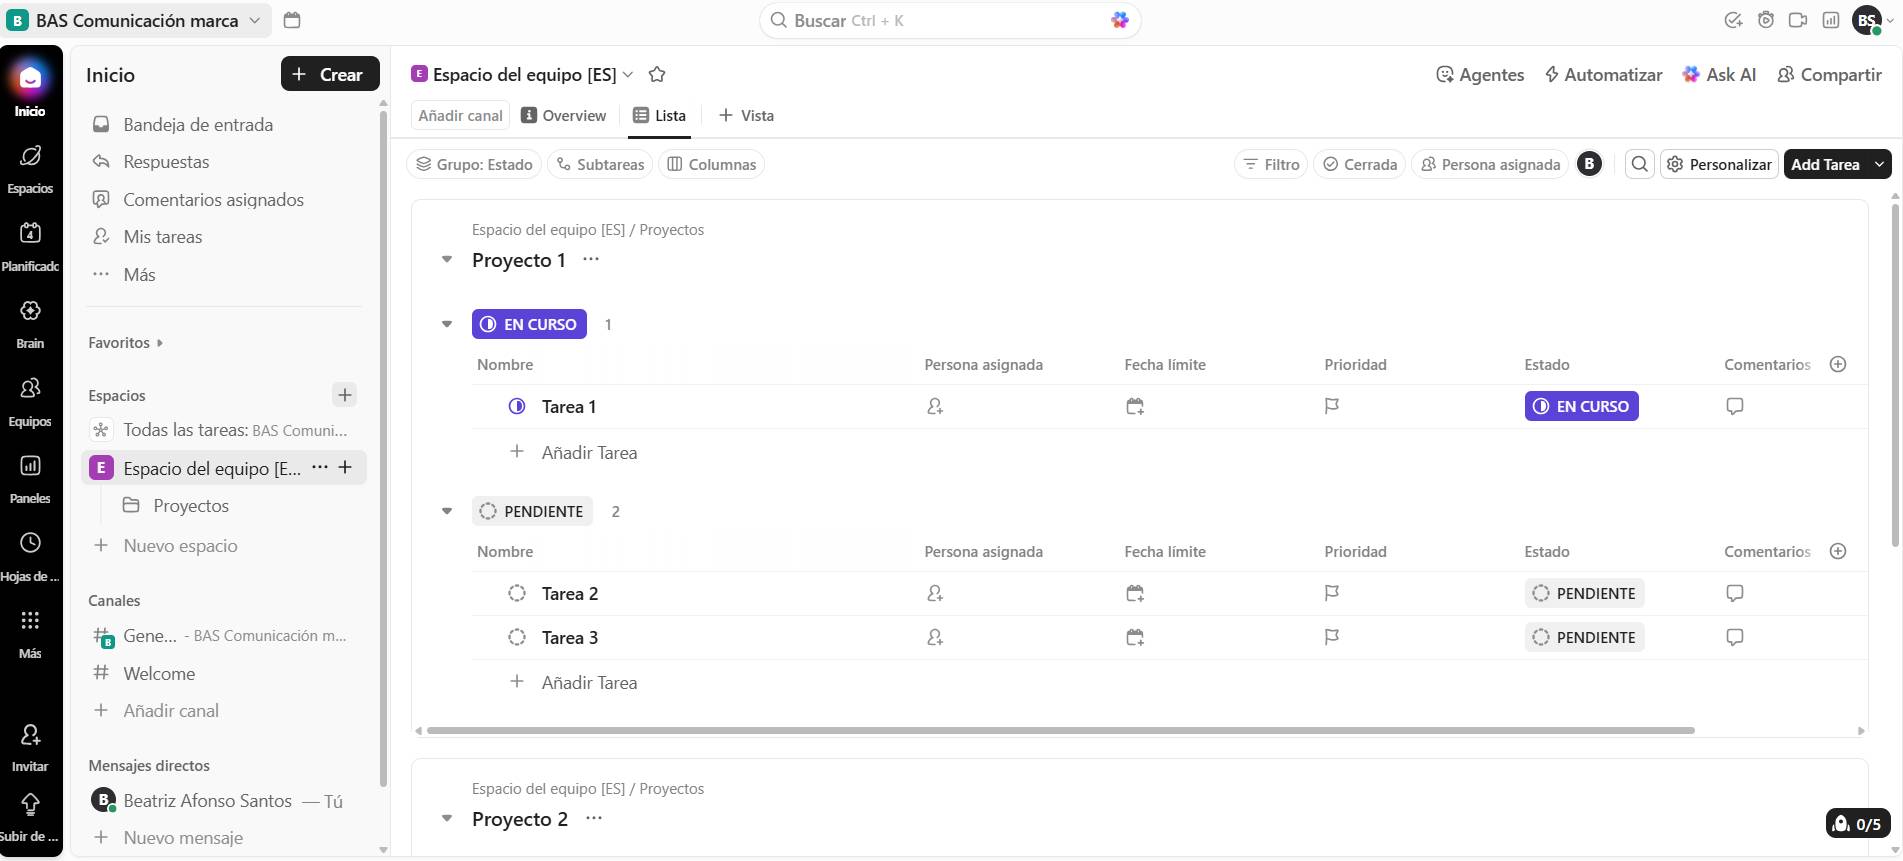Open the Más grid icon in rail
This screenshot has height=861, width=1903.
[30, 620]
